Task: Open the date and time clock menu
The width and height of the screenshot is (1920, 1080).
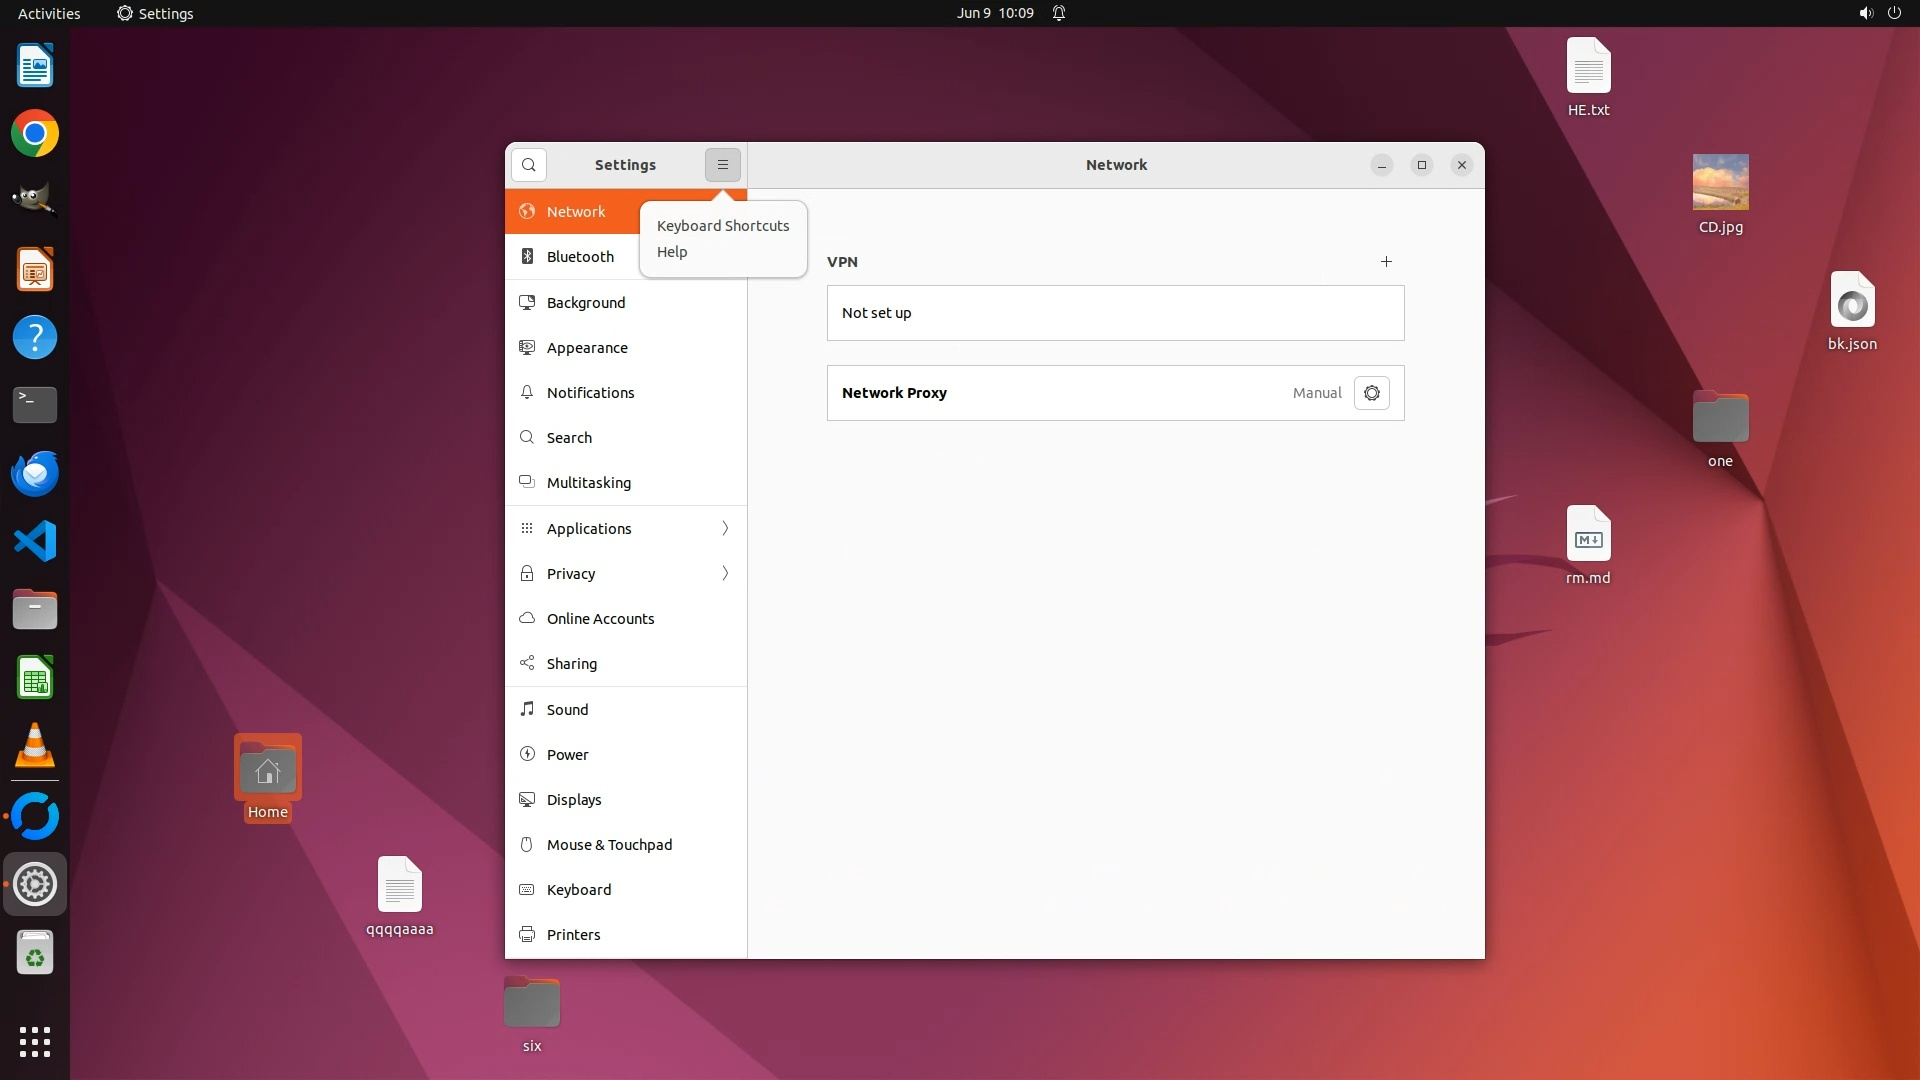Action: (x=994, y=13)
